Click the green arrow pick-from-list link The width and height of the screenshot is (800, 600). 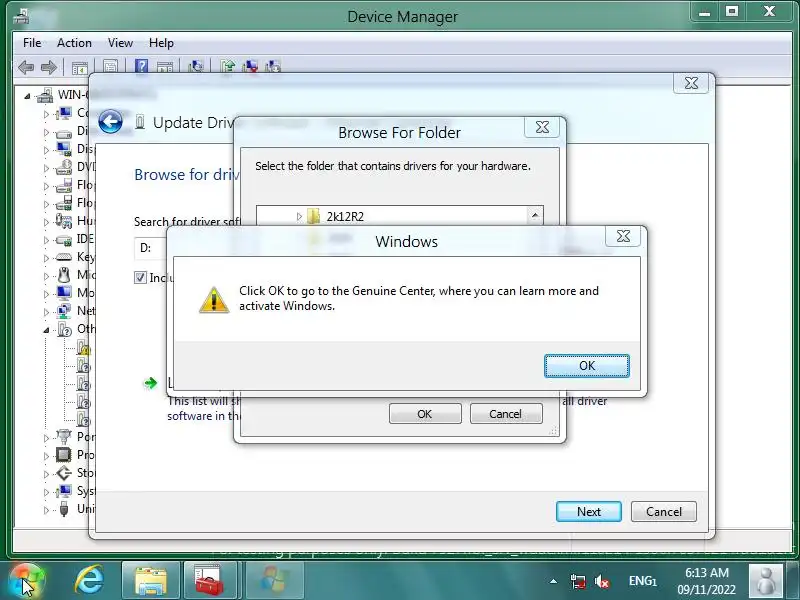tap(151, 383)
